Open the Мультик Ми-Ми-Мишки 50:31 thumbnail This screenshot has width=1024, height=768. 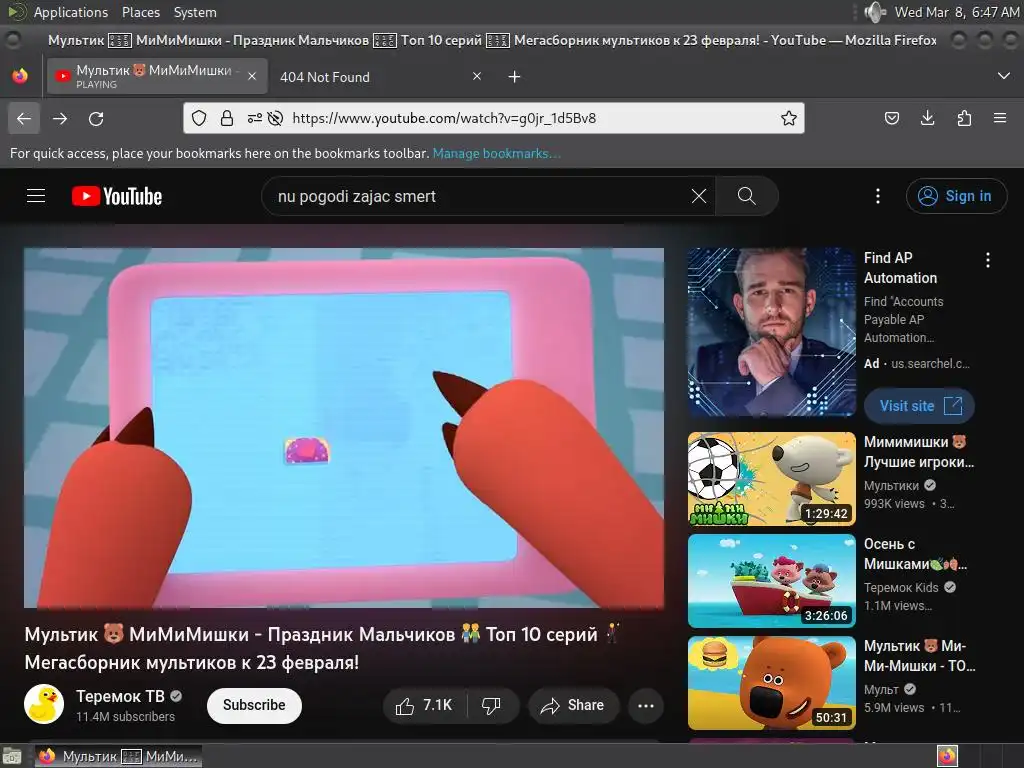[772, 682]
